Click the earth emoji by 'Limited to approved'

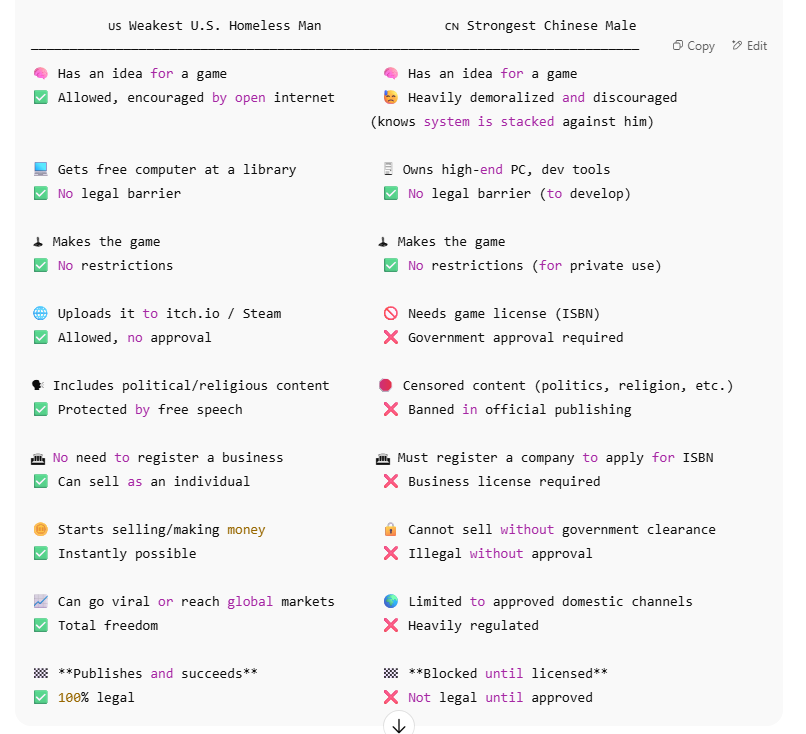391,601
